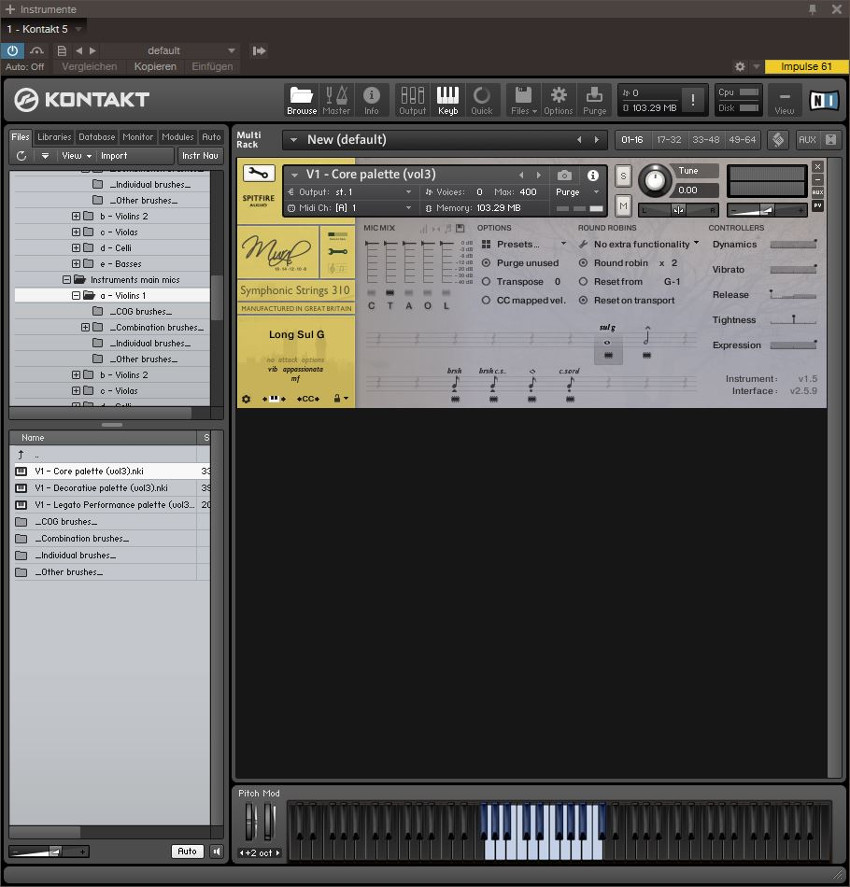Open the Output st.1 dropdown

350,192
